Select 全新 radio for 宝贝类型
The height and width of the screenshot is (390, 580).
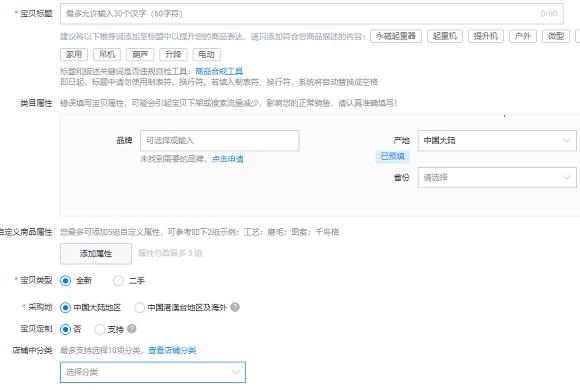[65, 281]
